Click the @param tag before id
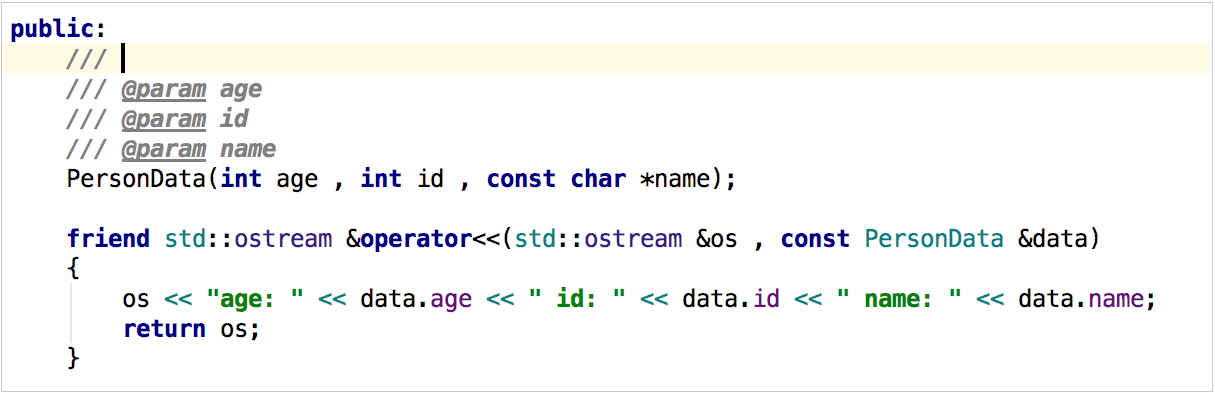1215x394 pixels. (x=164, y=119)
